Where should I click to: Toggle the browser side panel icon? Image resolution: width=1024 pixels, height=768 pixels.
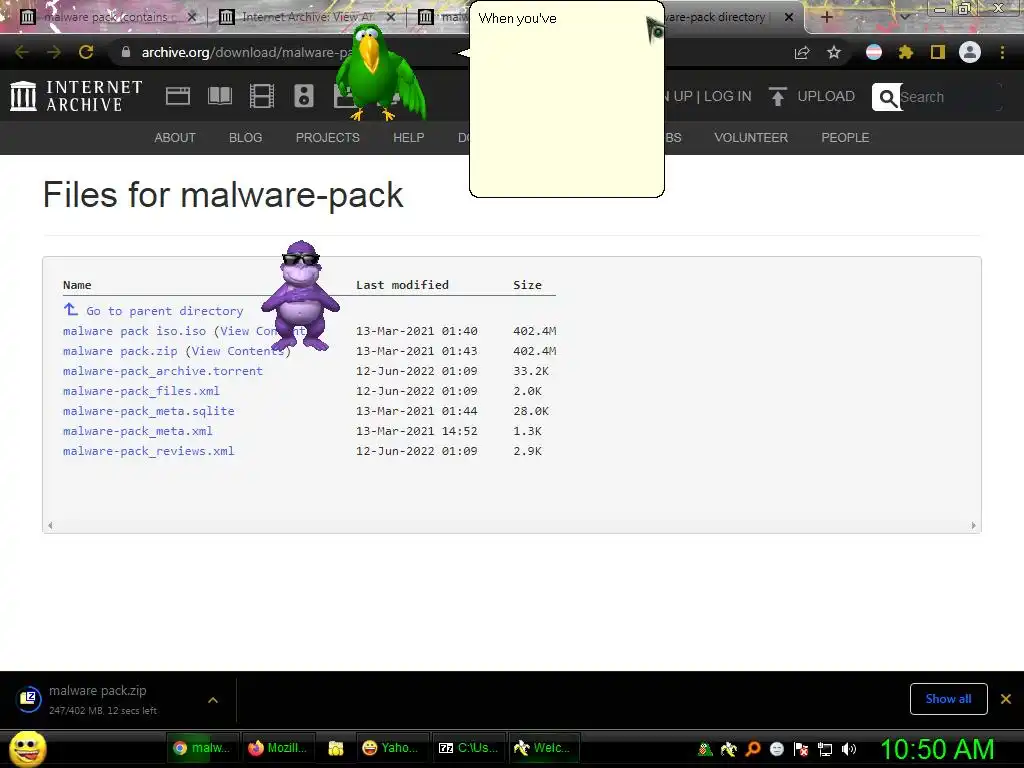(x=938, y=52)
